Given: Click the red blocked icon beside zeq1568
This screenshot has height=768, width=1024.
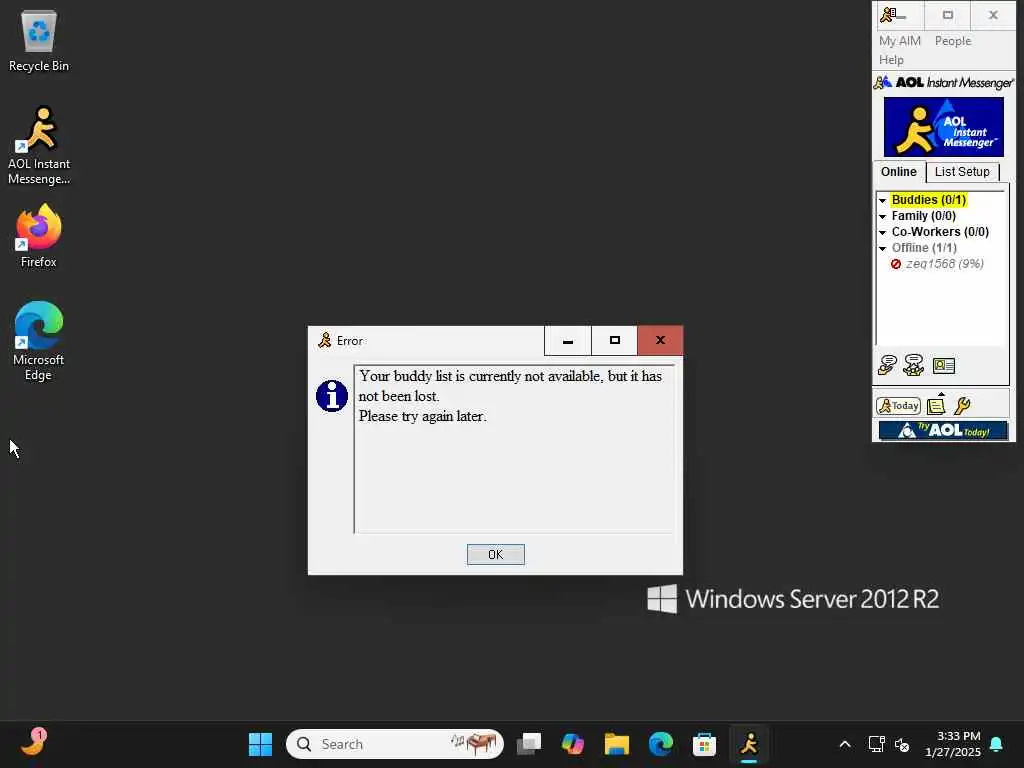Looking at the screenshot, I should click(896, 264).
